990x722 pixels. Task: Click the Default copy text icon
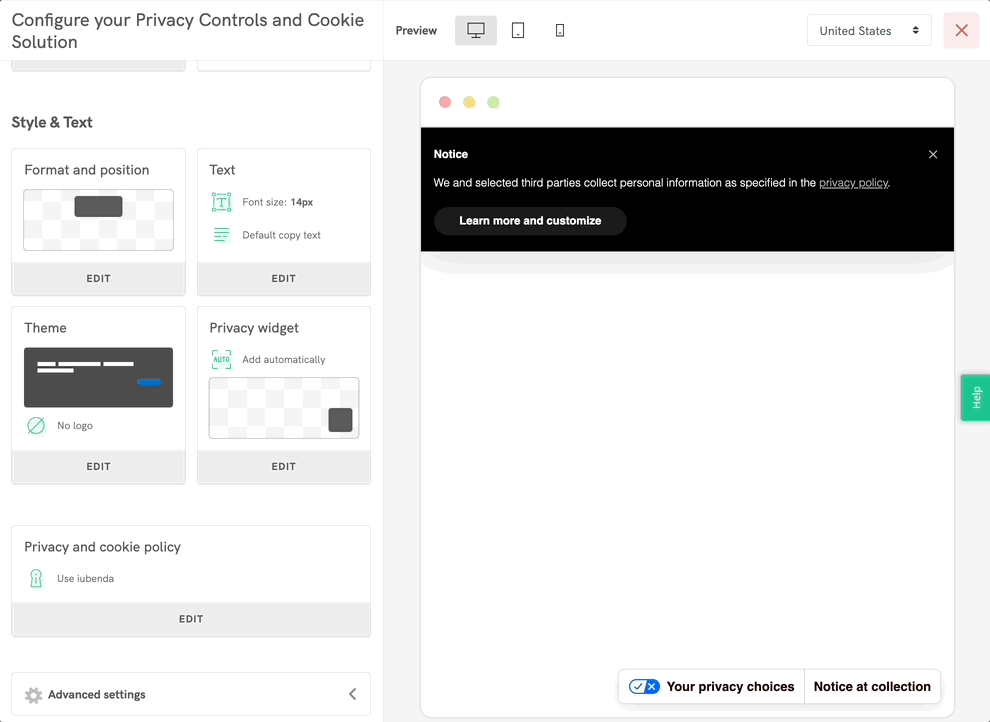point(221,235)
